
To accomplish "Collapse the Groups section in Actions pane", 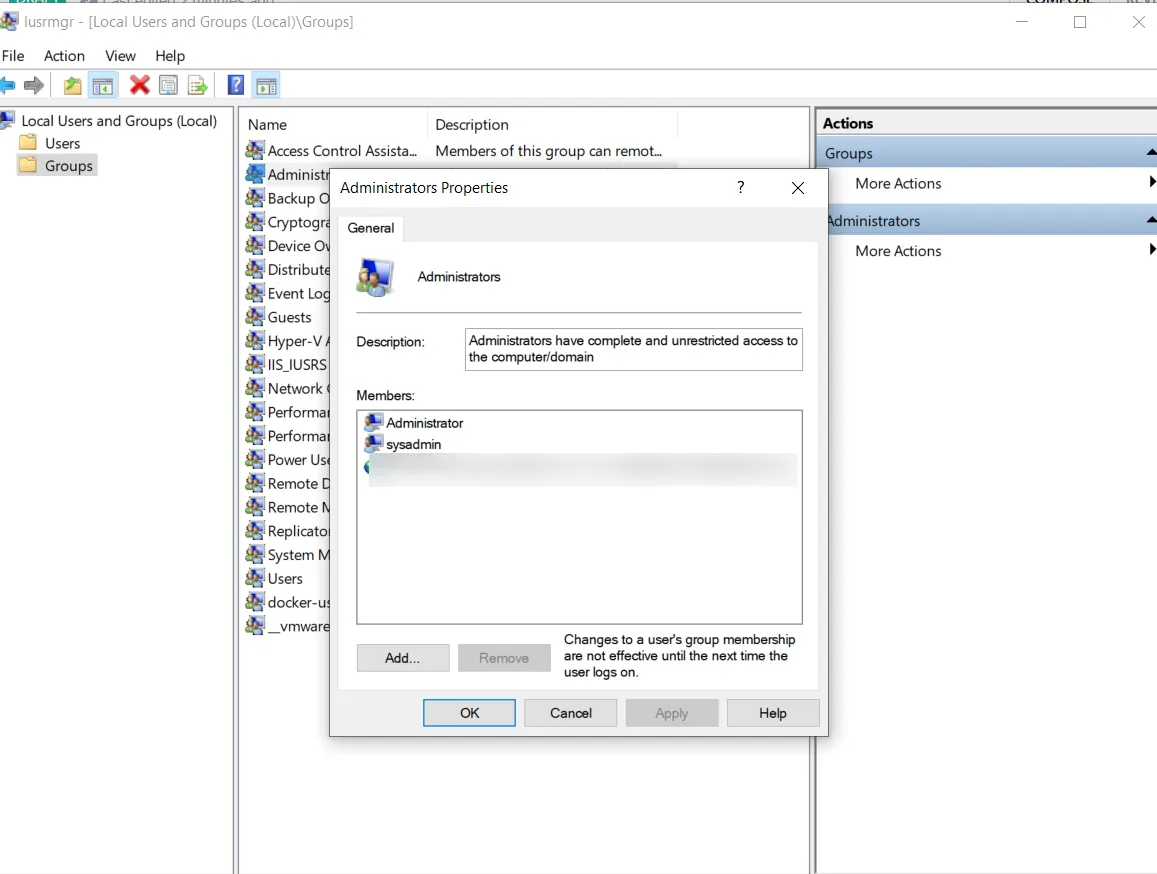I will [x=1151, y=152].
